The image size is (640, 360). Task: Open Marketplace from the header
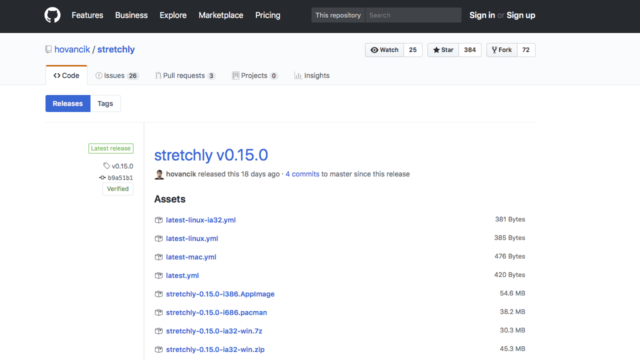click(221, 16)
